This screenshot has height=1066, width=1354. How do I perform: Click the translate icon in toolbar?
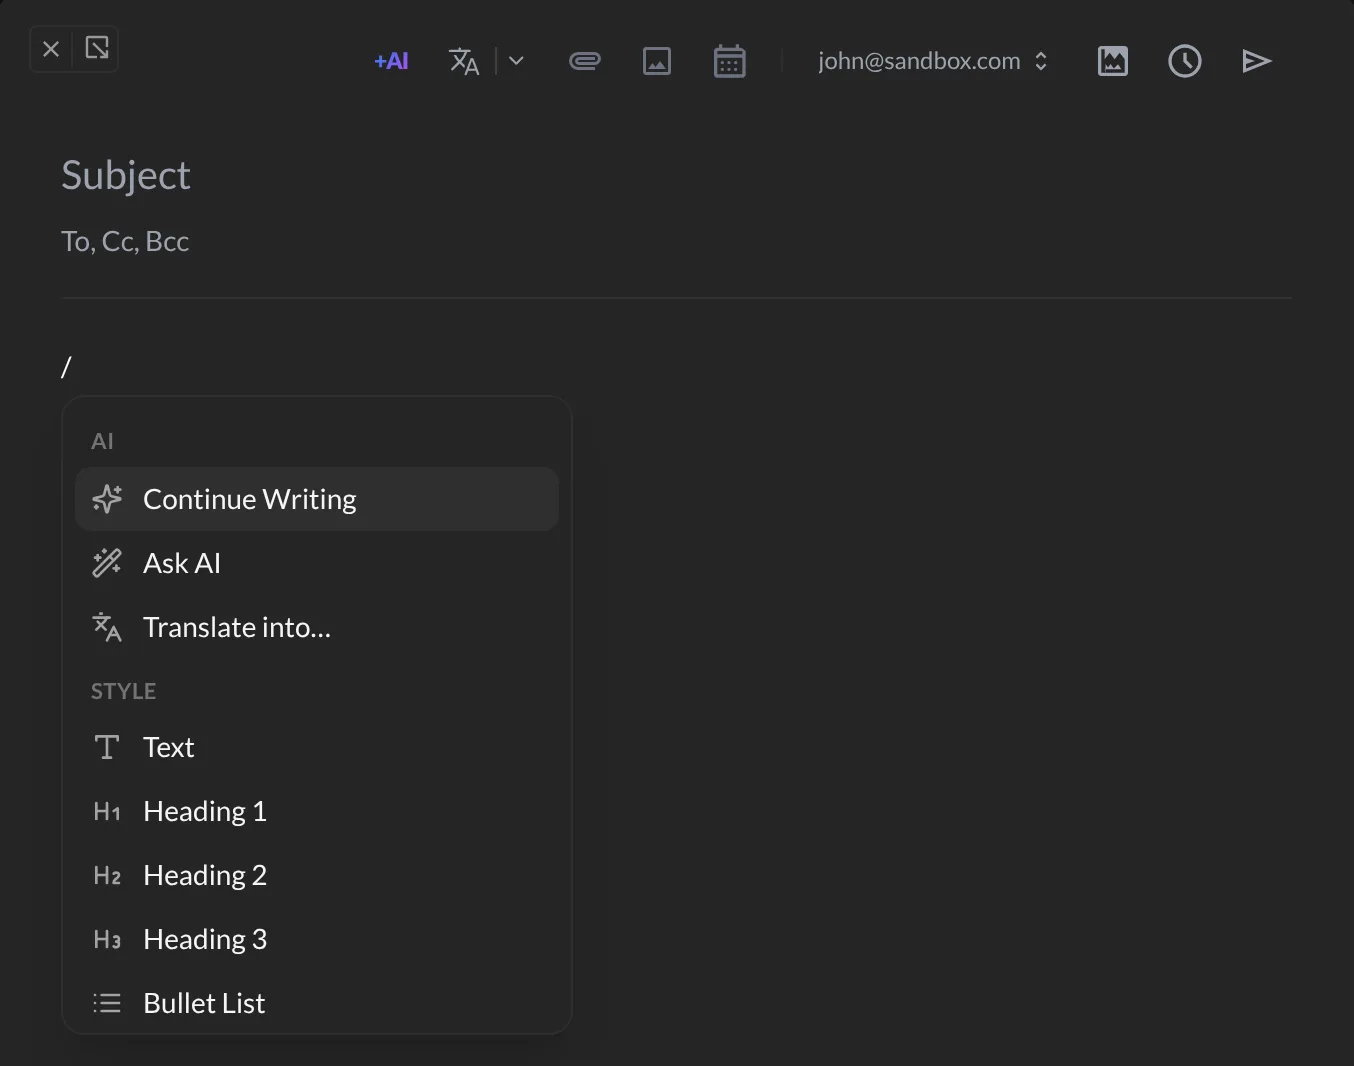click(x=464, y=61)
